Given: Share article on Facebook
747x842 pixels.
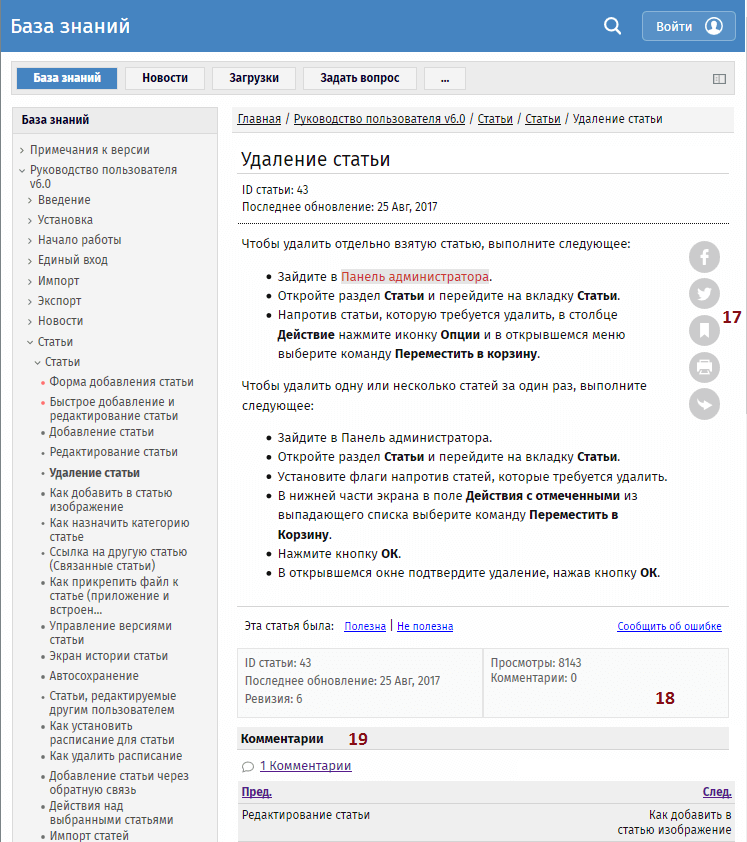Looking at the screenshot, I should 704,257.
